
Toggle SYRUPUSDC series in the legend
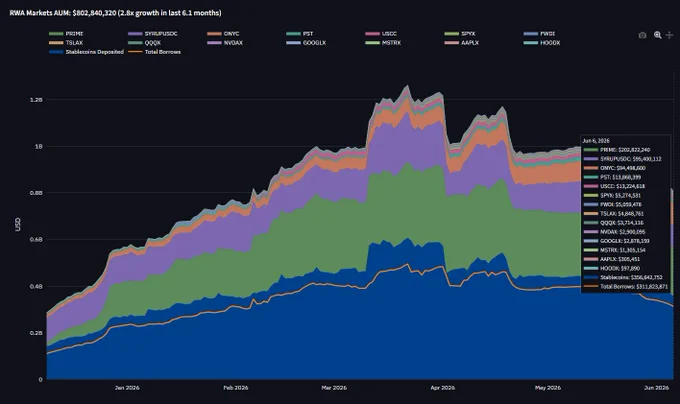[153, 34]
